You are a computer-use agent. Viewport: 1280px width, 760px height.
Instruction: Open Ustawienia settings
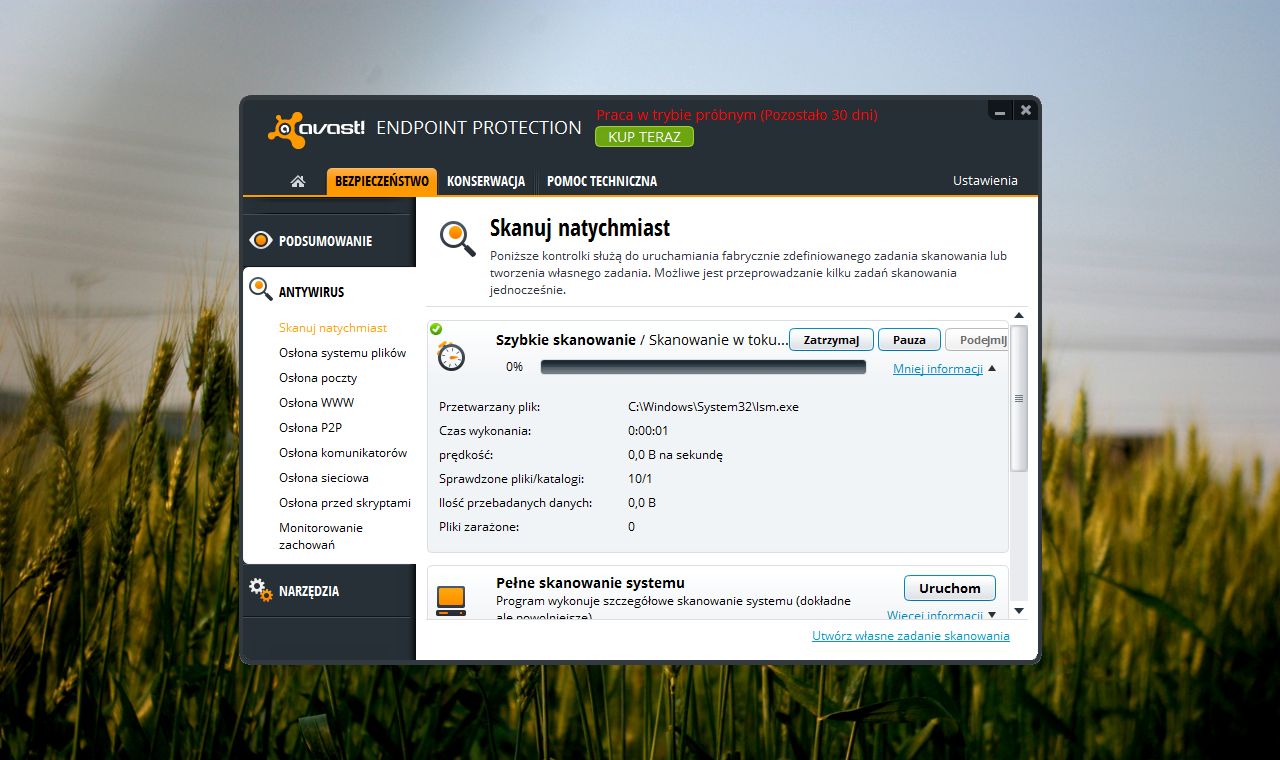[x=985, y=181]
